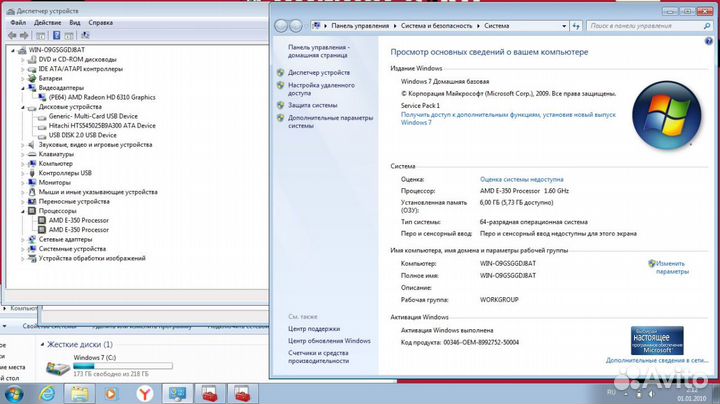Open the Центр поддержки link
720x404 pixels.
coord(314,329)
